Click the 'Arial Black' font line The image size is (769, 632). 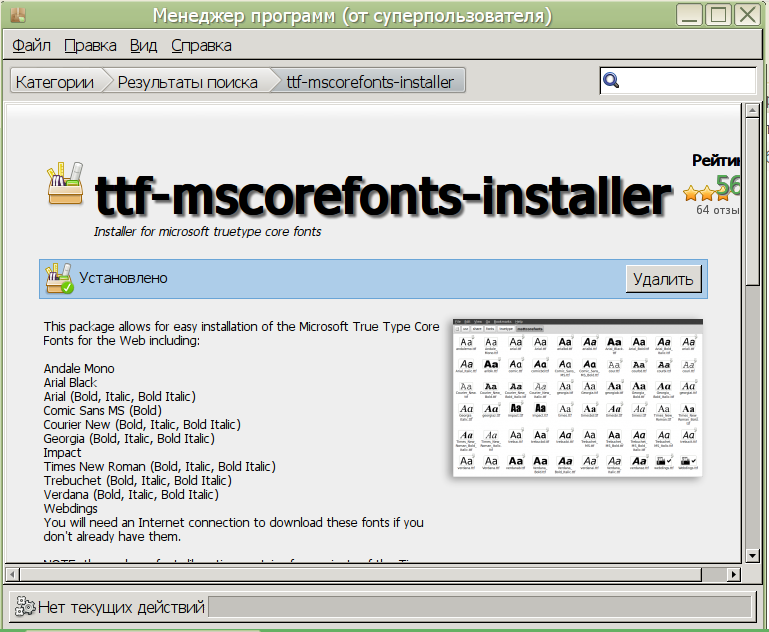point(70,382)
